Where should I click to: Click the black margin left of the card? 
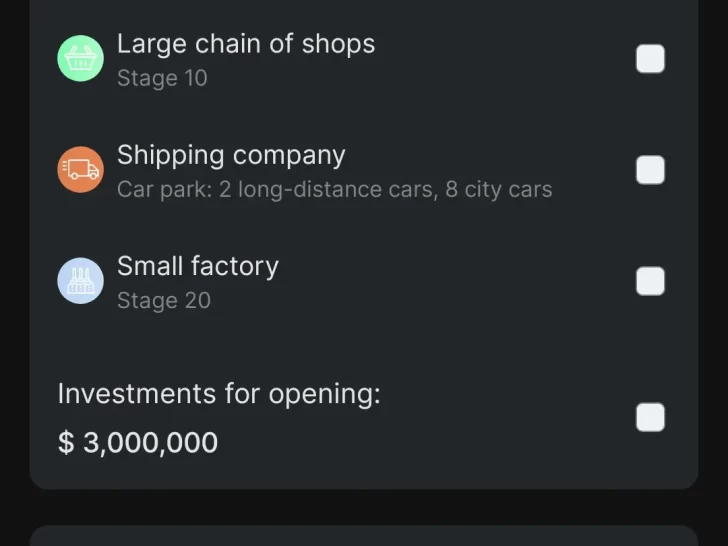coord(14,250)
